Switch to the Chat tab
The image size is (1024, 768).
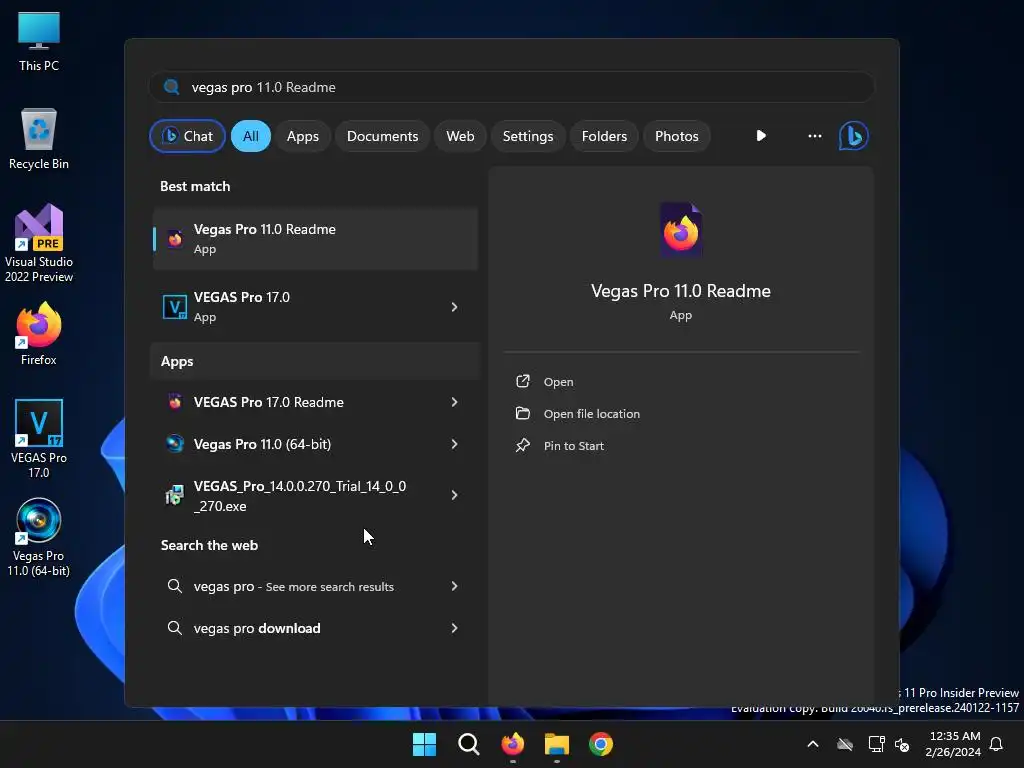click(187, 136)
